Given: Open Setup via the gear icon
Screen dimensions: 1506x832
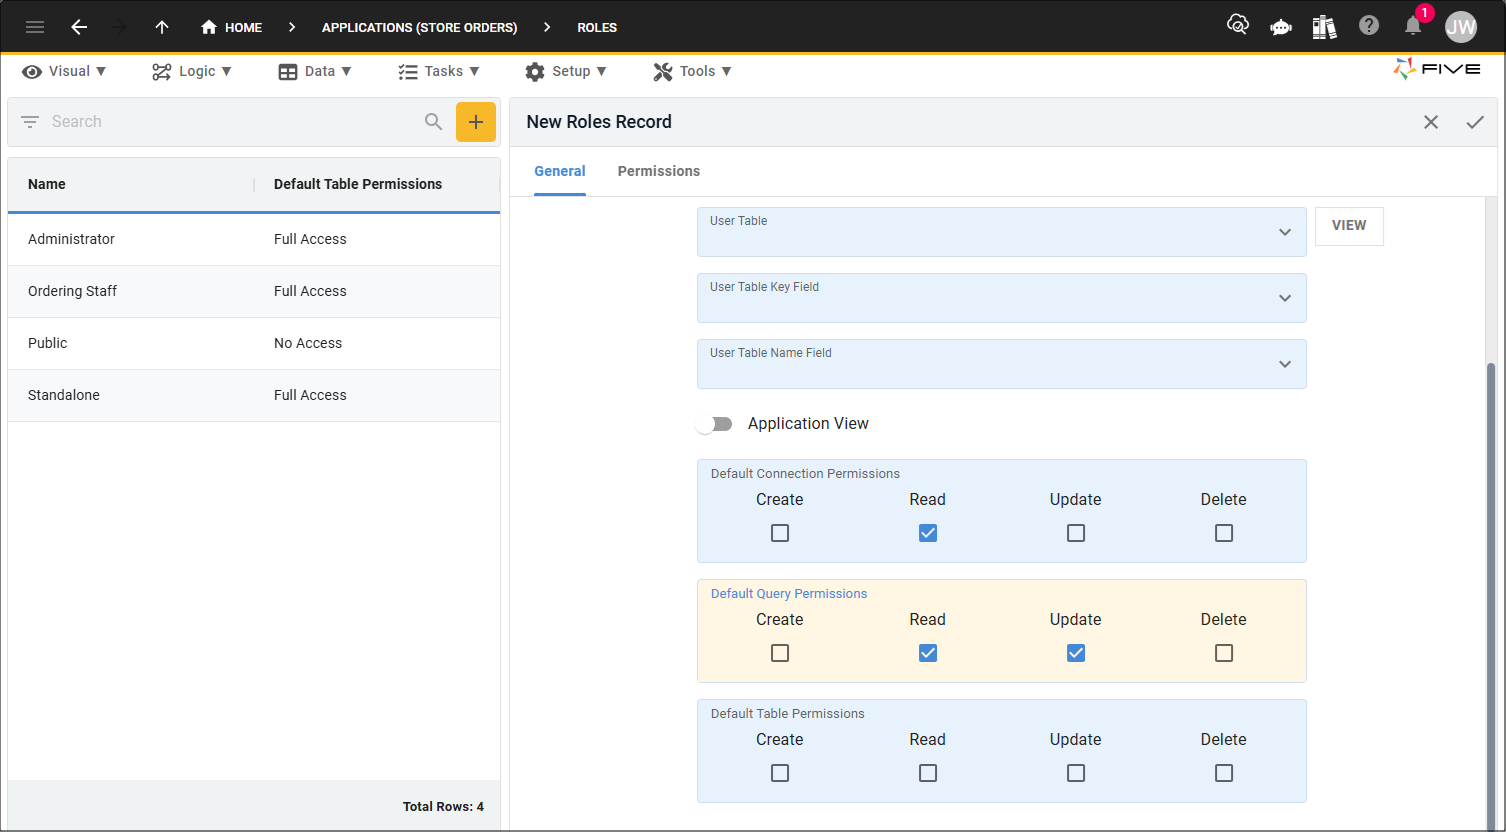Looking at the screenshot, I should coord(537,71).
